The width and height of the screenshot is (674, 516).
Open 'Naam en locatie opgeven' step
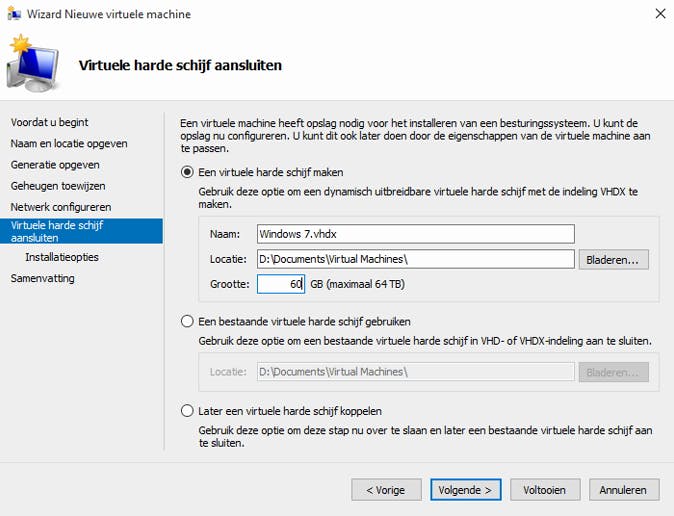68,143
